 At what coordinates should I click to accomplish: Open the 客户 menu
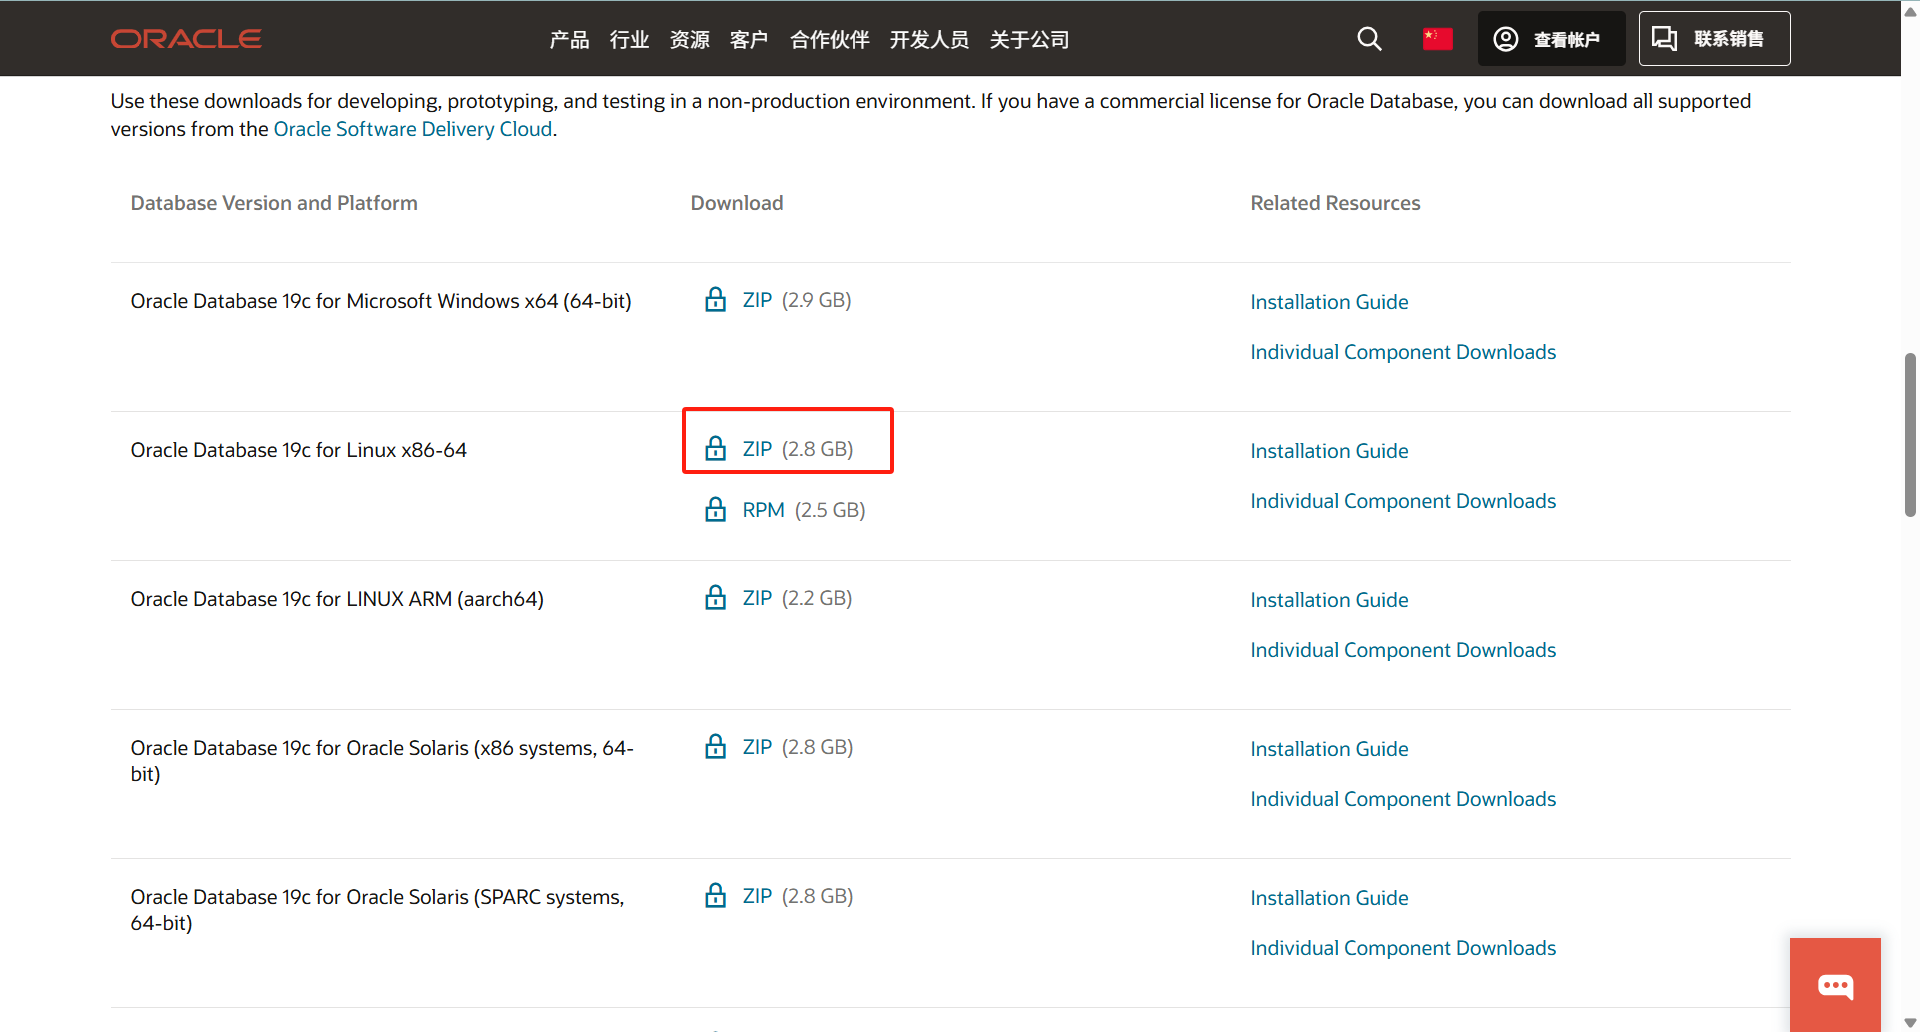[749, 39]
